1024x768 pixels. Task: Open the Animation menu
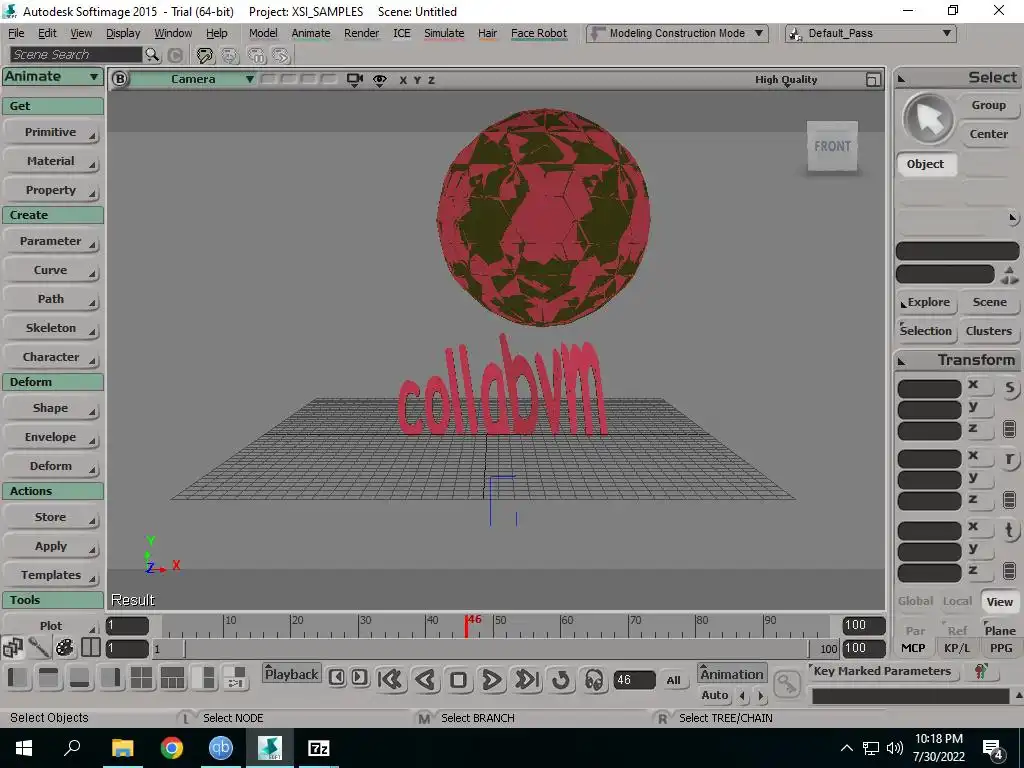click(731, 674)
